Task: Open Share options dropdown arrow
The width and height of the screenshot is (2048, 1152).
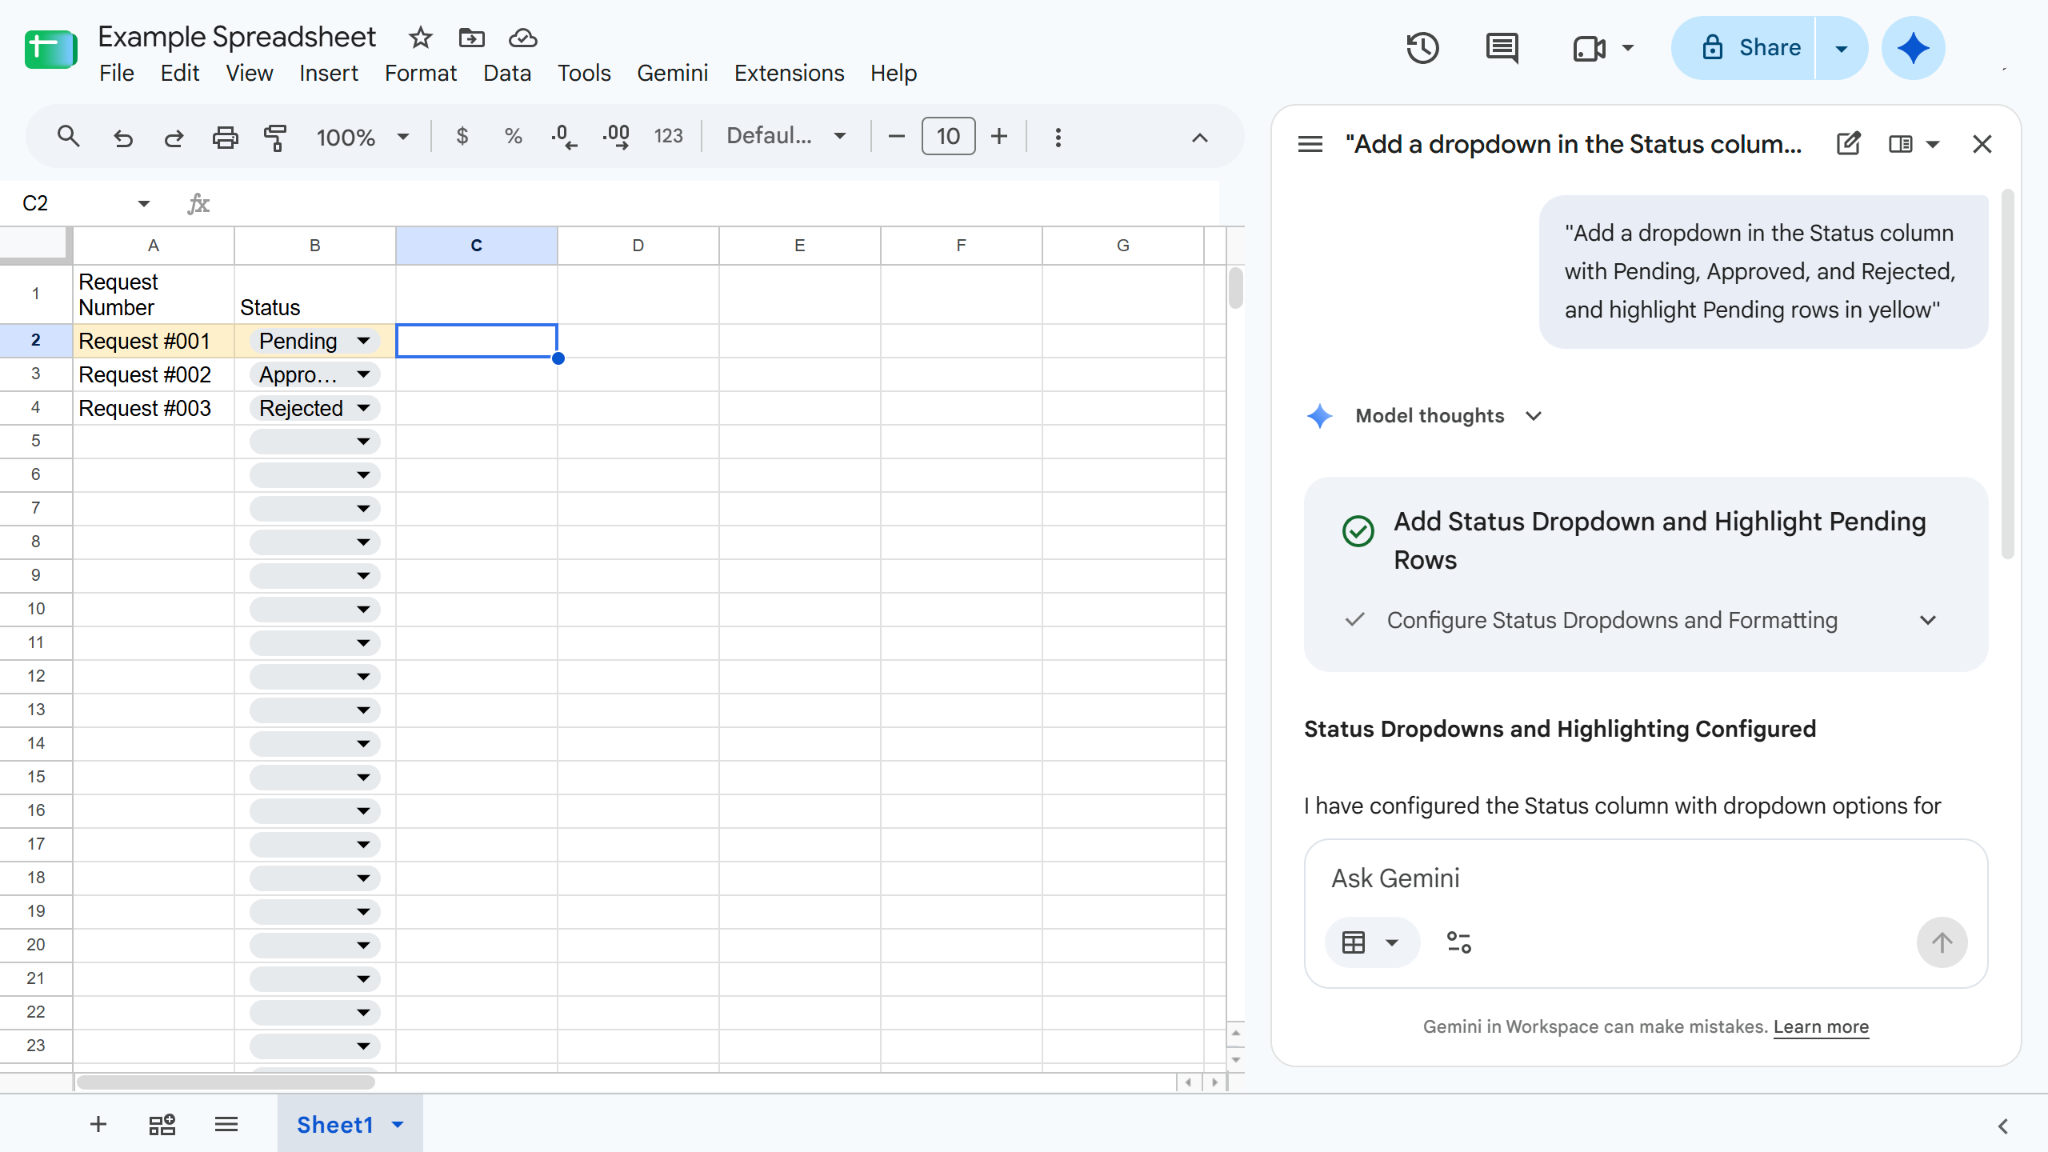Action: [x=1841, y=48]
